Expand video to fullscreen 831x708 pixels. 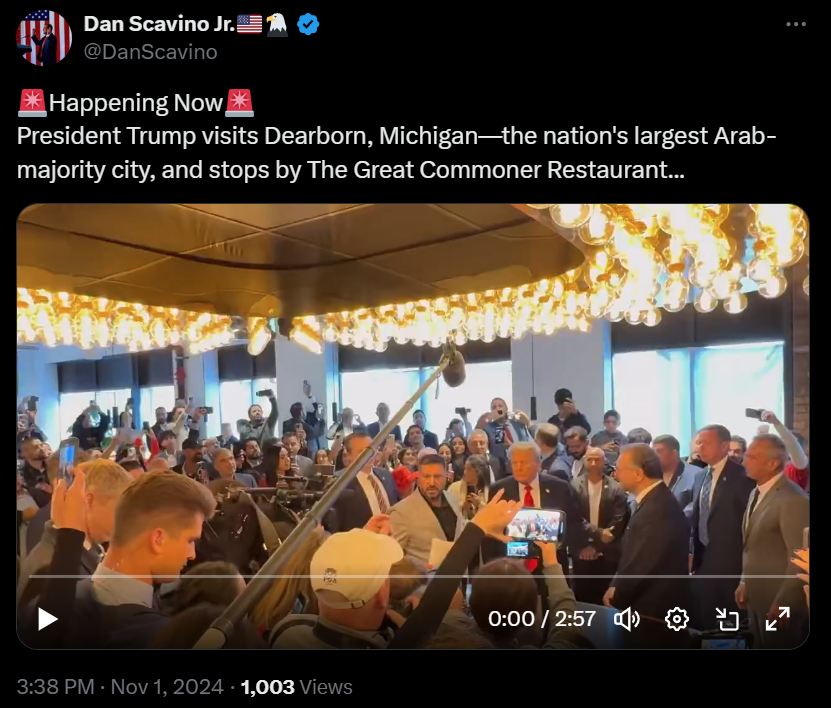point(777,619)
